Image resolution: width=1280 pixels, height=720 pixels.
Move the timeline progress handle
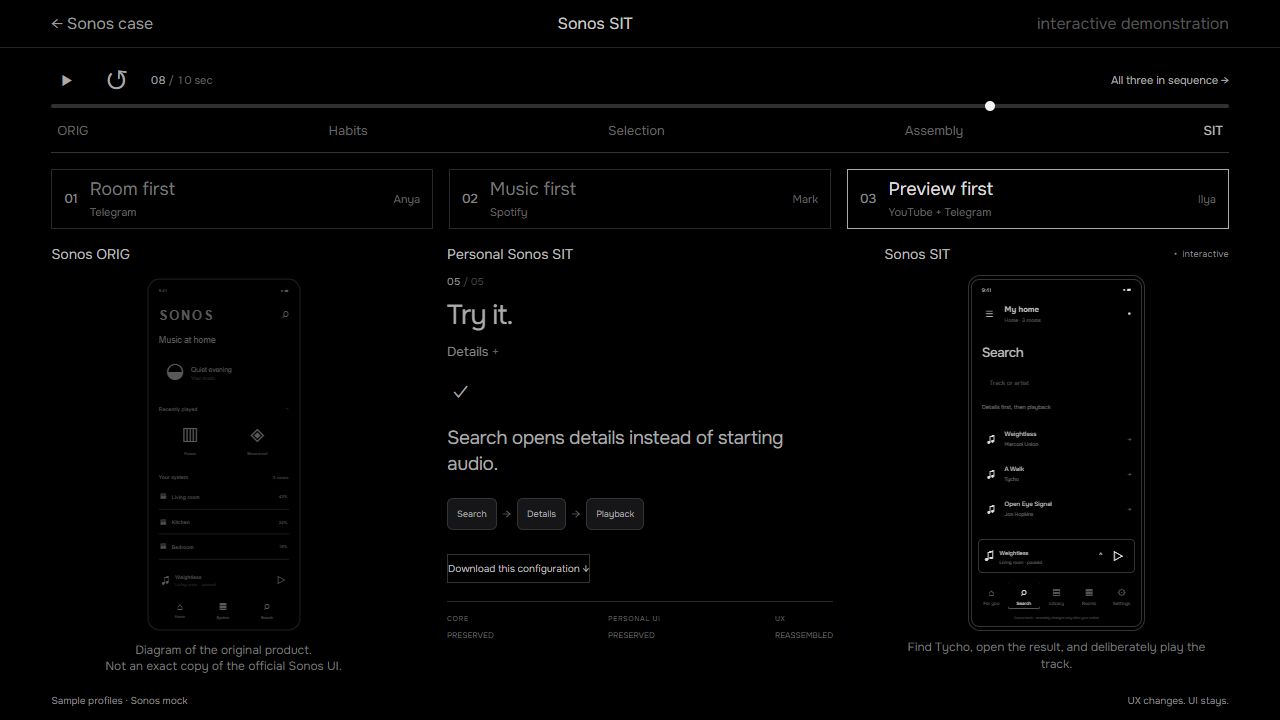[990, 106]
